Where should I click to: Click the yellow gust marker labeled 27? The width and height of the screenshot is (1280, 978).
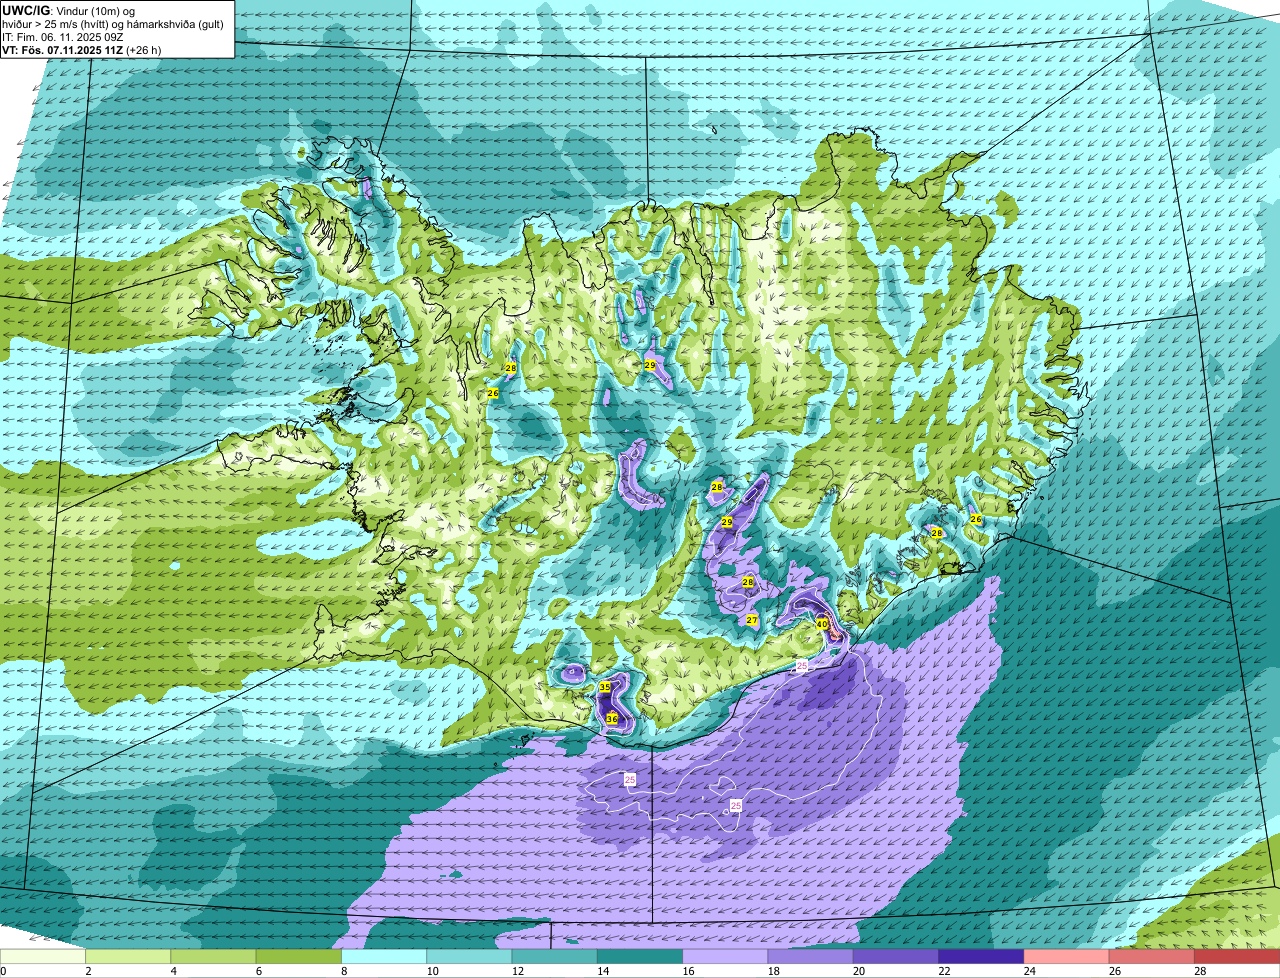click(752, 620)
